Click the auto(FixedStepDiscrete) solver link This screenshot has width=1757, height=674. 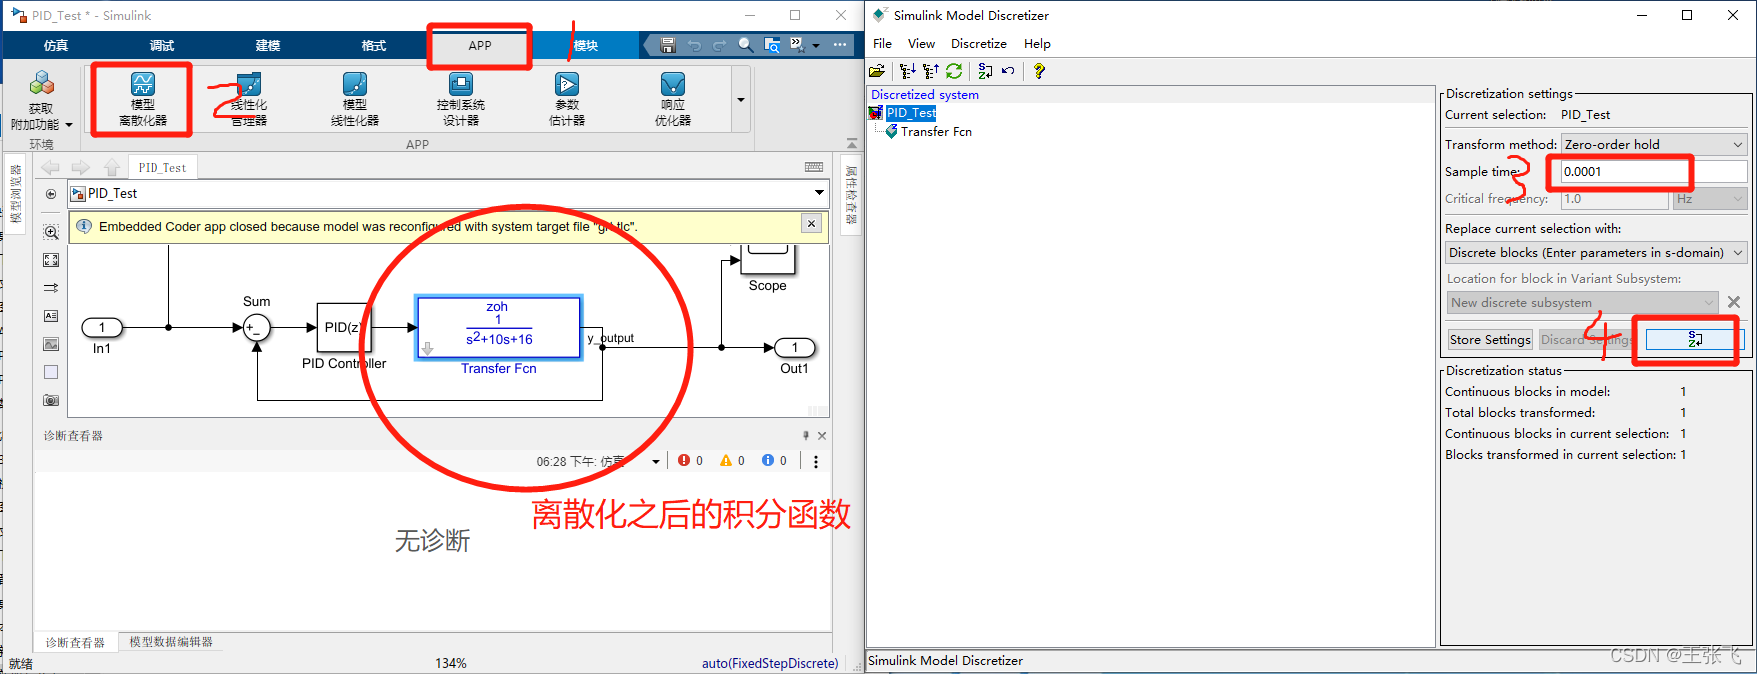tap(770, 663)
